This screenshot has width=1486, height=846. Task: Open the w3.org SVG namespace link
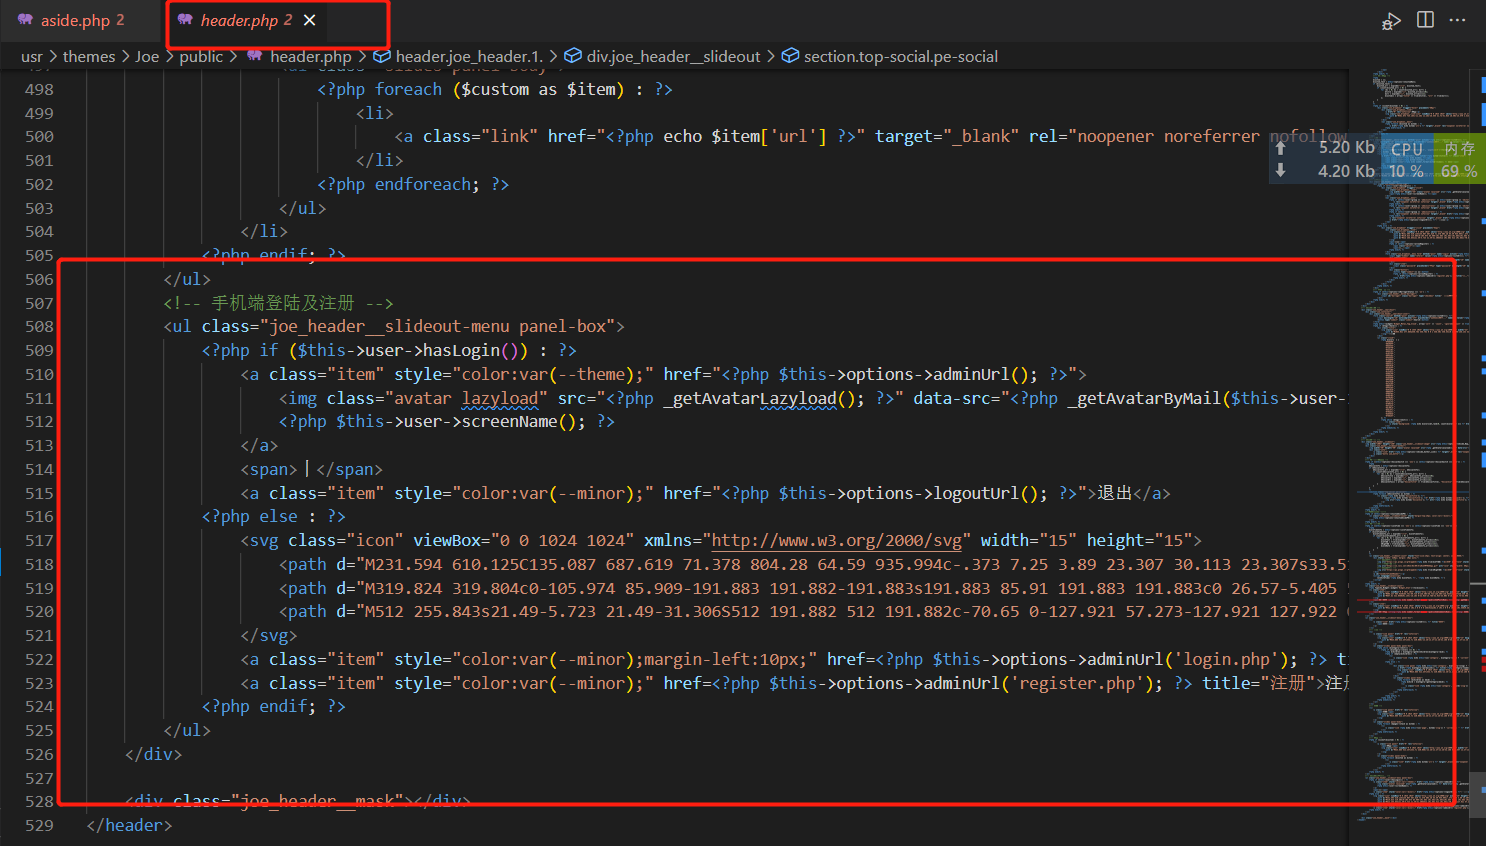tap(840, 540)
